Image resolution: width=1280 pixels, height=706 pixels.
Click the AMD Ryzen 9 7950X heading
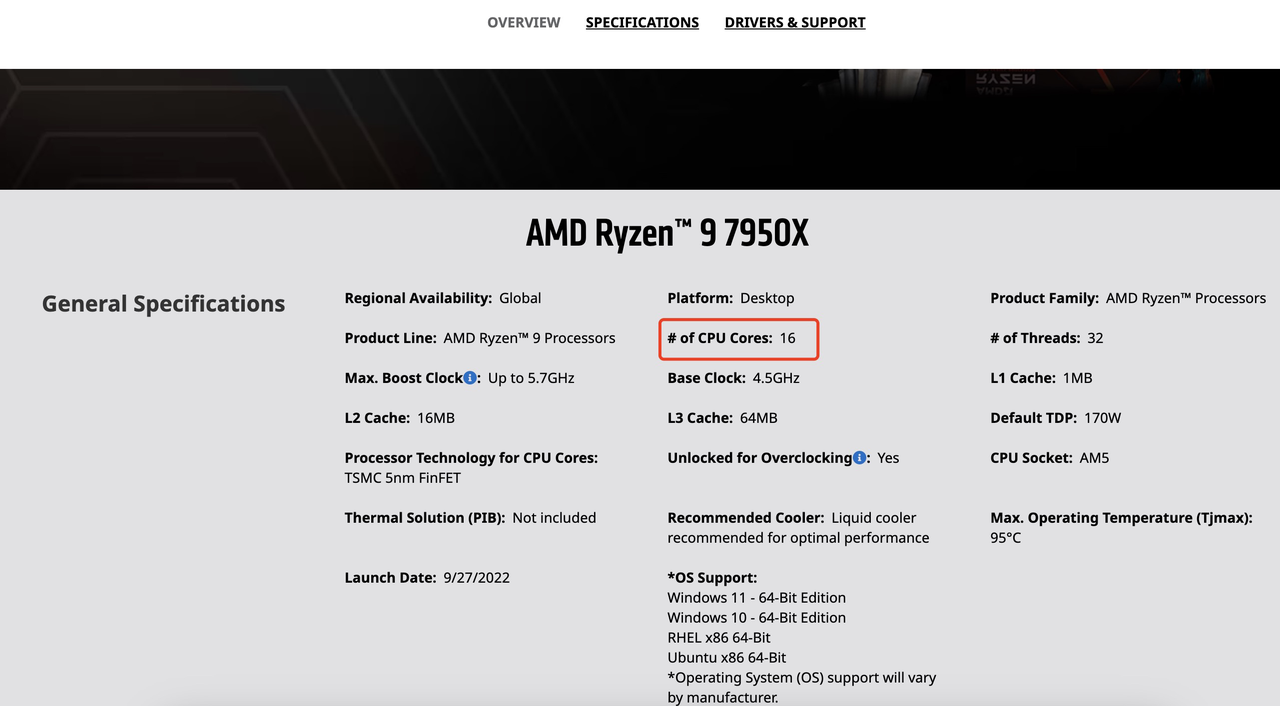pyautogui.click(x=667, y=233)
